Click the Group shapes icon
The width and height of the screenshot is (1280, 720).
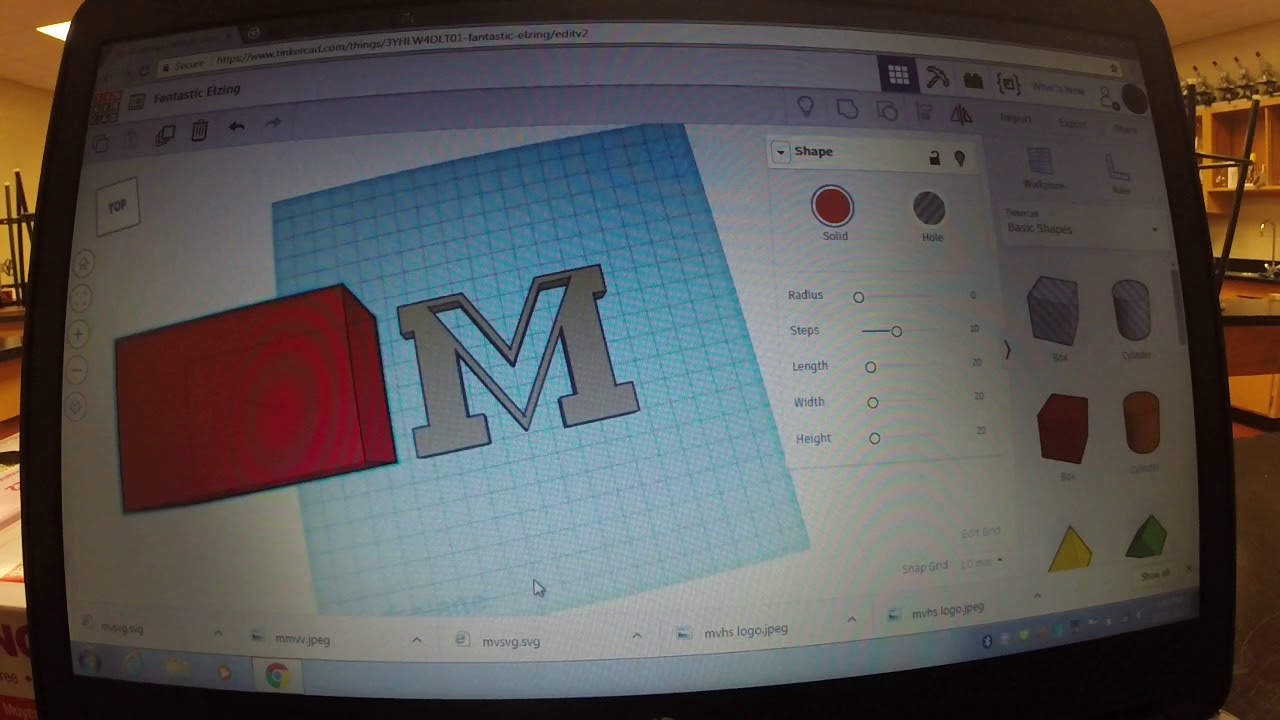click(x=847, y=108)
